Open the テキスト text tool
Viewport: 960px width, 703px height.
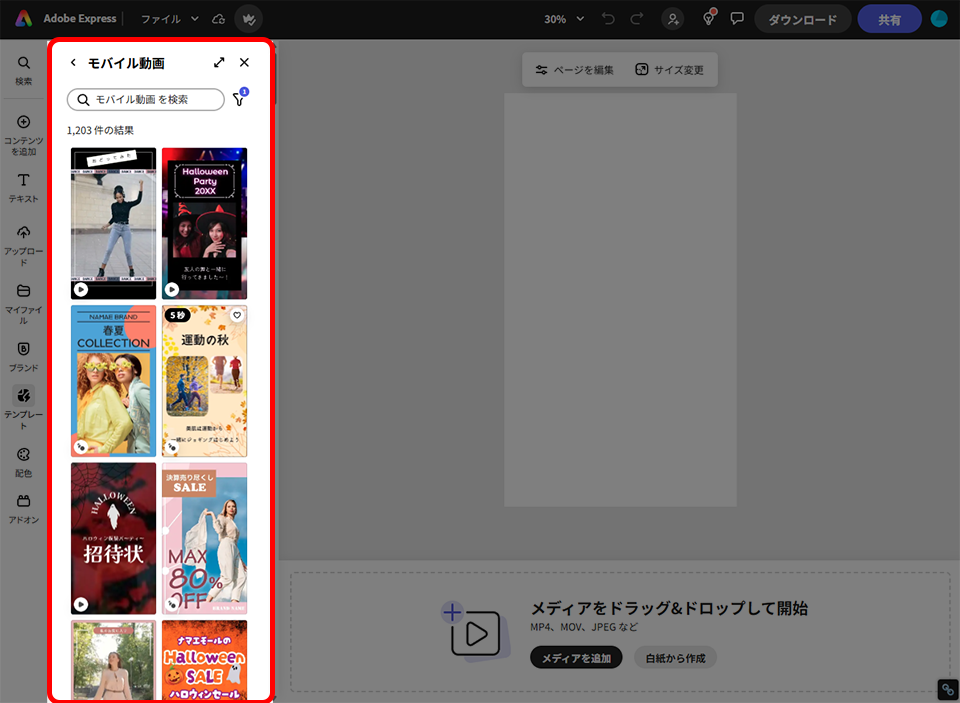tap(24, 186)
